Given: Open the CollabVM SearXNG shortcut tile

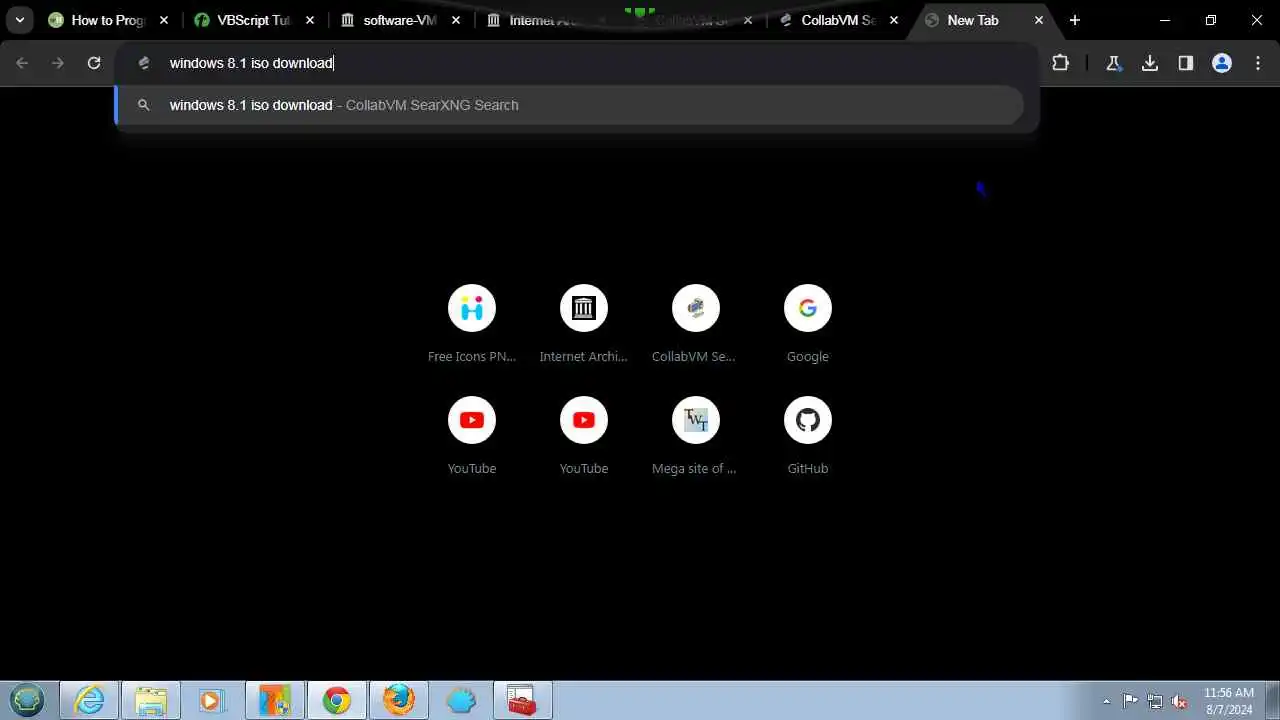Looking at the screenshot, I should pyautogui.click(x=696, y=324).
